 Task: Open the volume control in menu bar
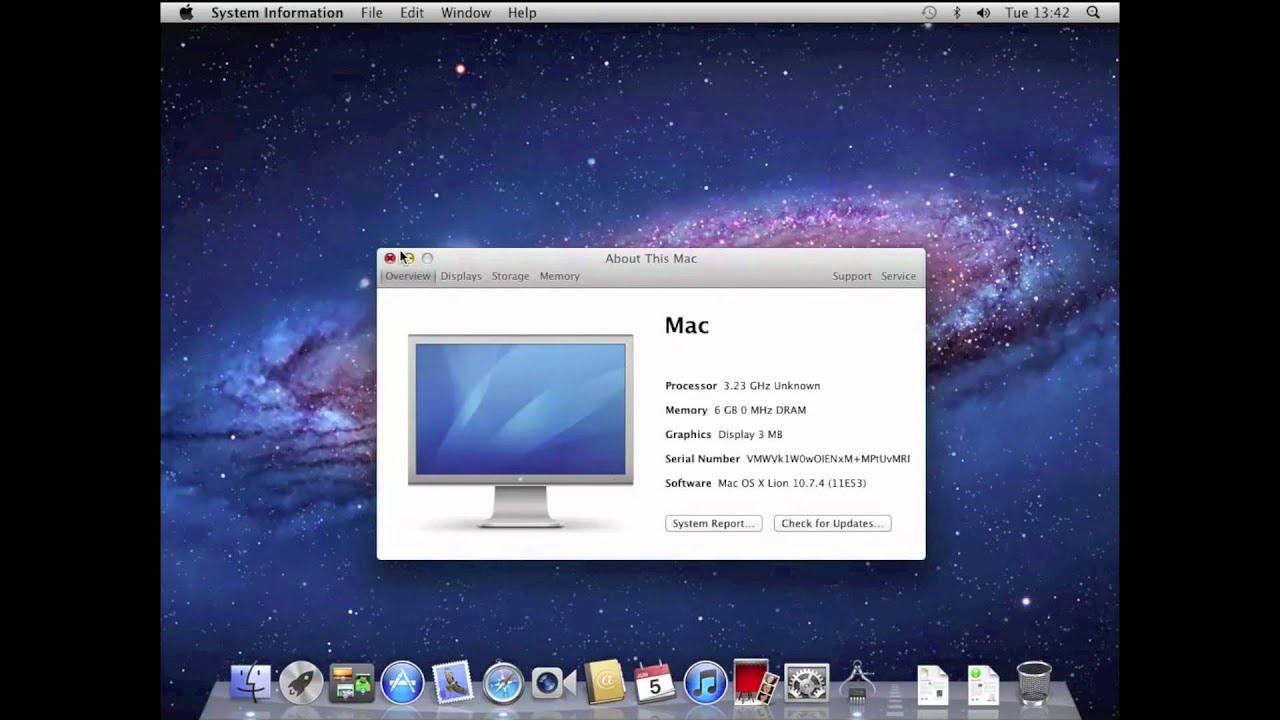[x=983, y=13]
